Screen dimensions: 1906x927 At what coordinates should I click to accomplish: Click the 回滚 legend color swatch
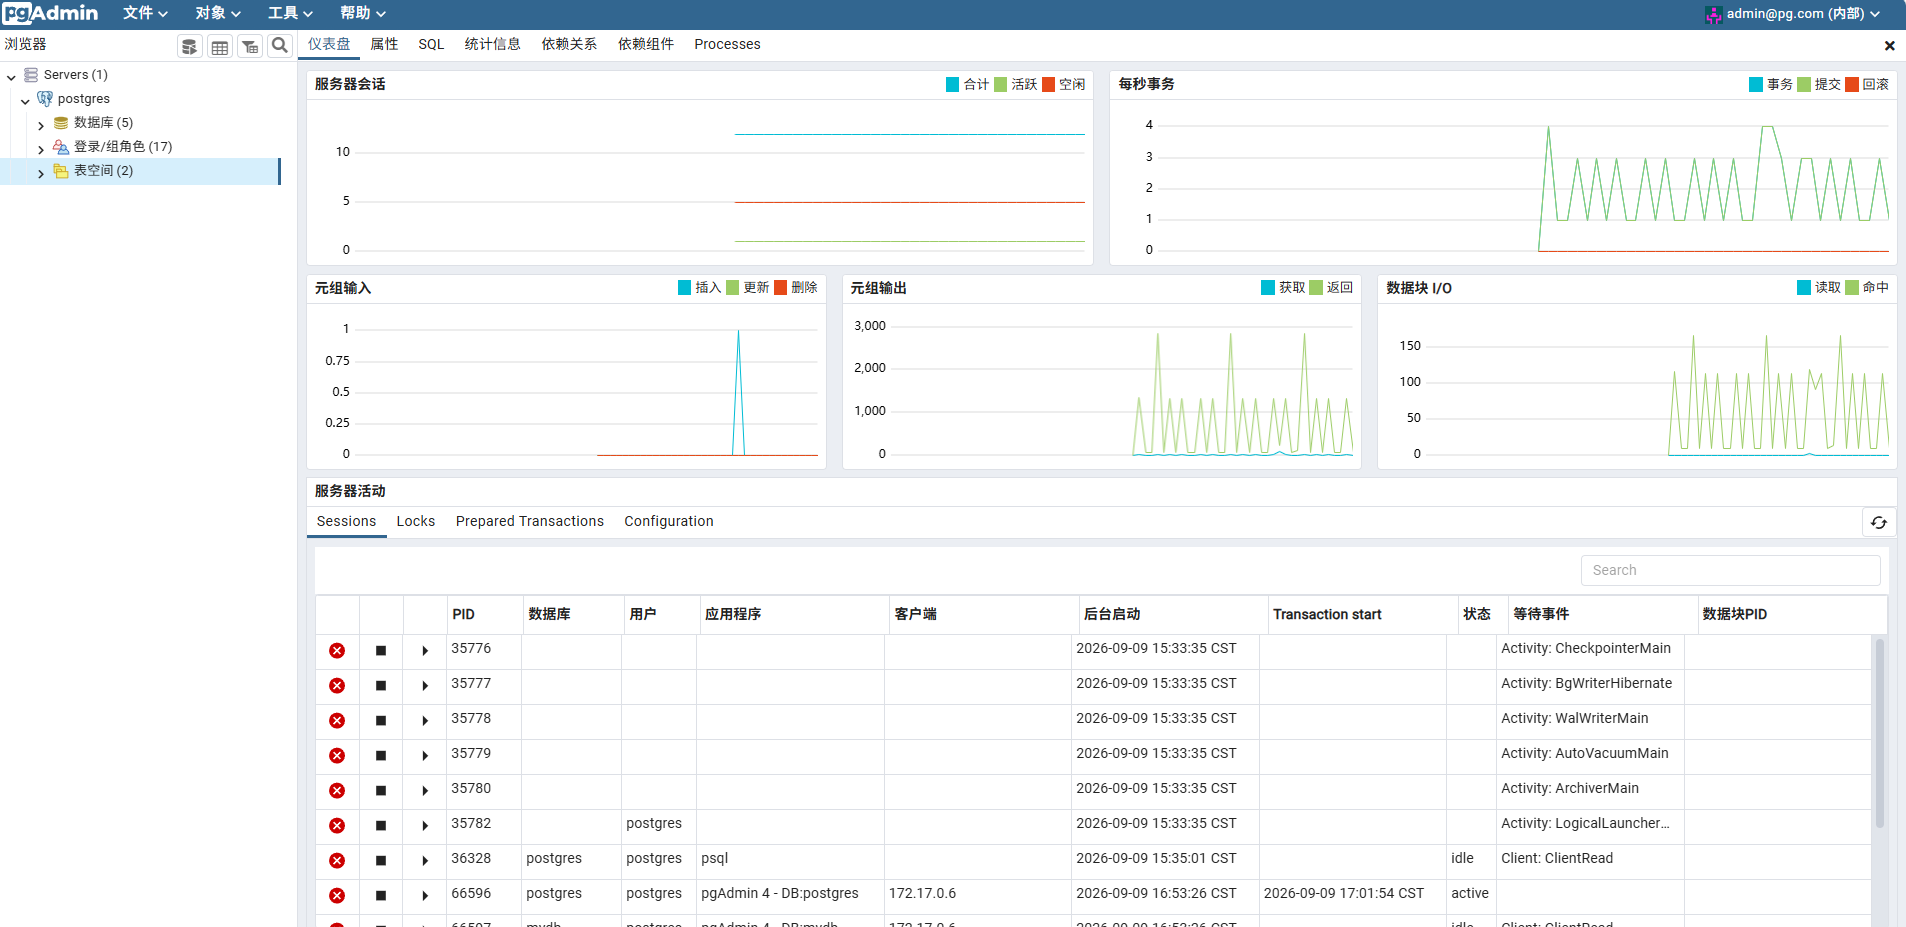tap(1852, 84)
